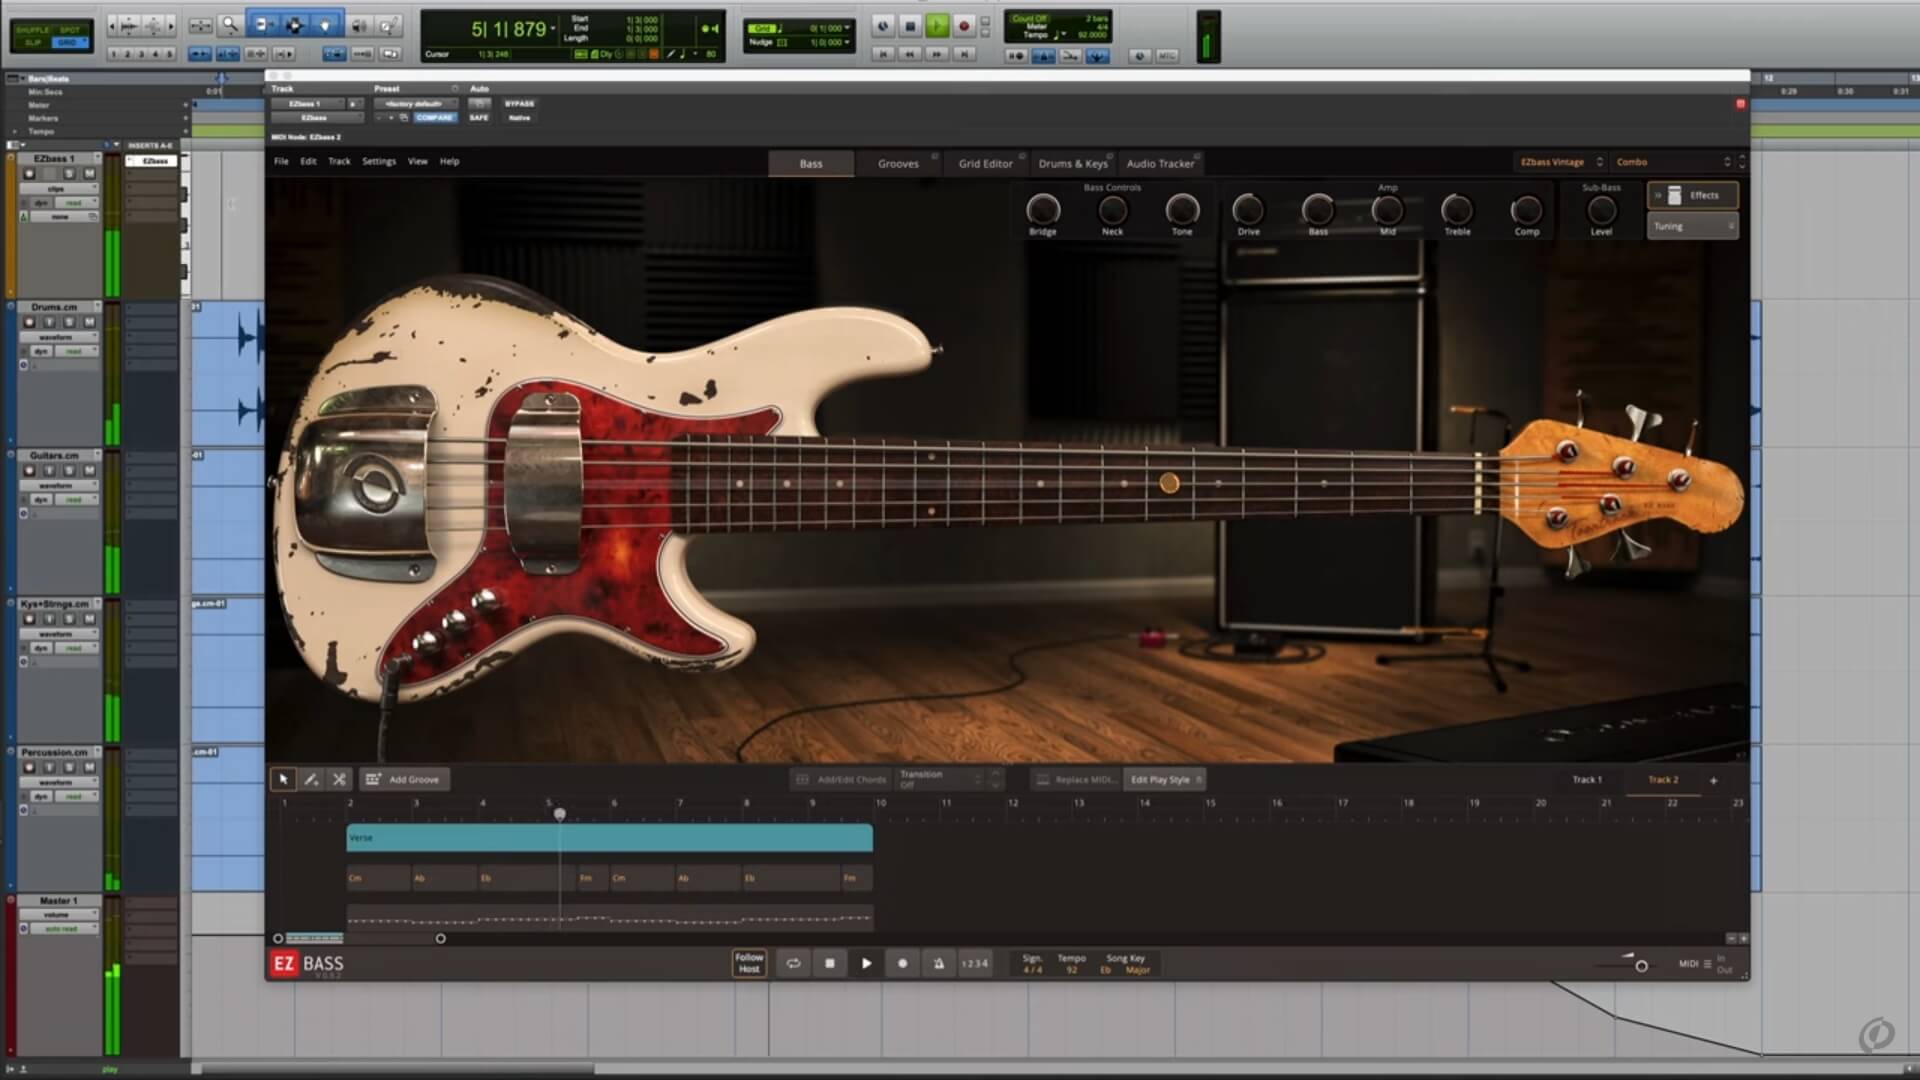The width and height of the screenshot is (1920, 1080).
Task: Click the plugin COMPARE button
Action: pos(435,118)
